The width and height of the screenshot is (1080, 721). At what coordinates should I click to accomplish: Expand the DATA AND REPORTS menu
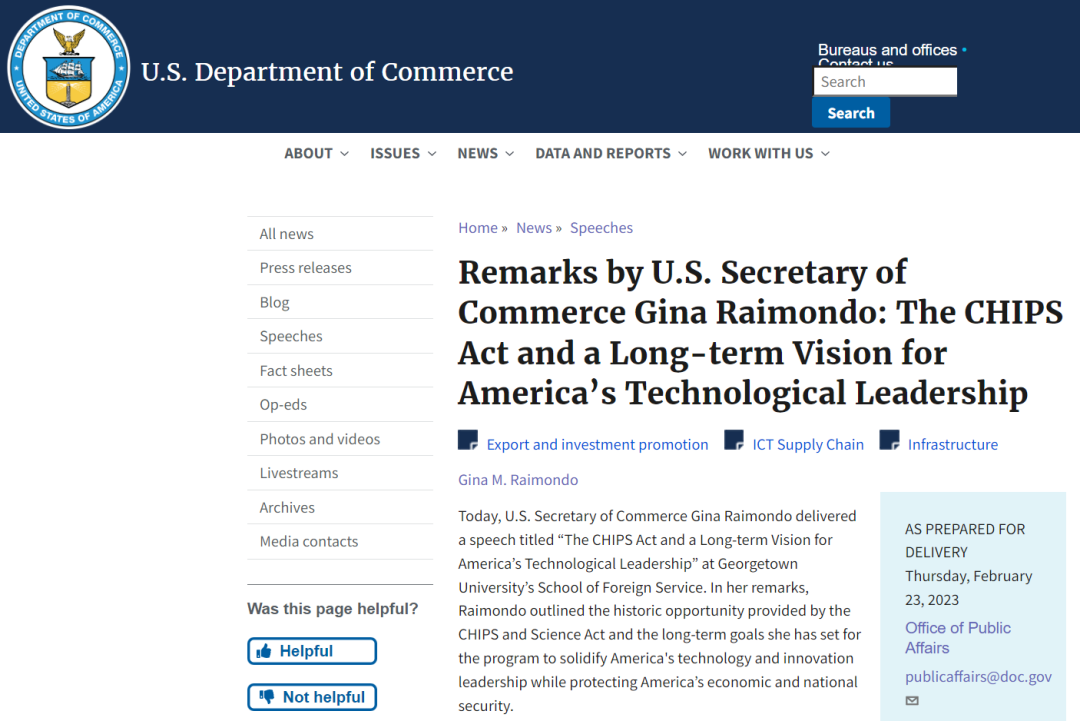(x=611, y=154)
